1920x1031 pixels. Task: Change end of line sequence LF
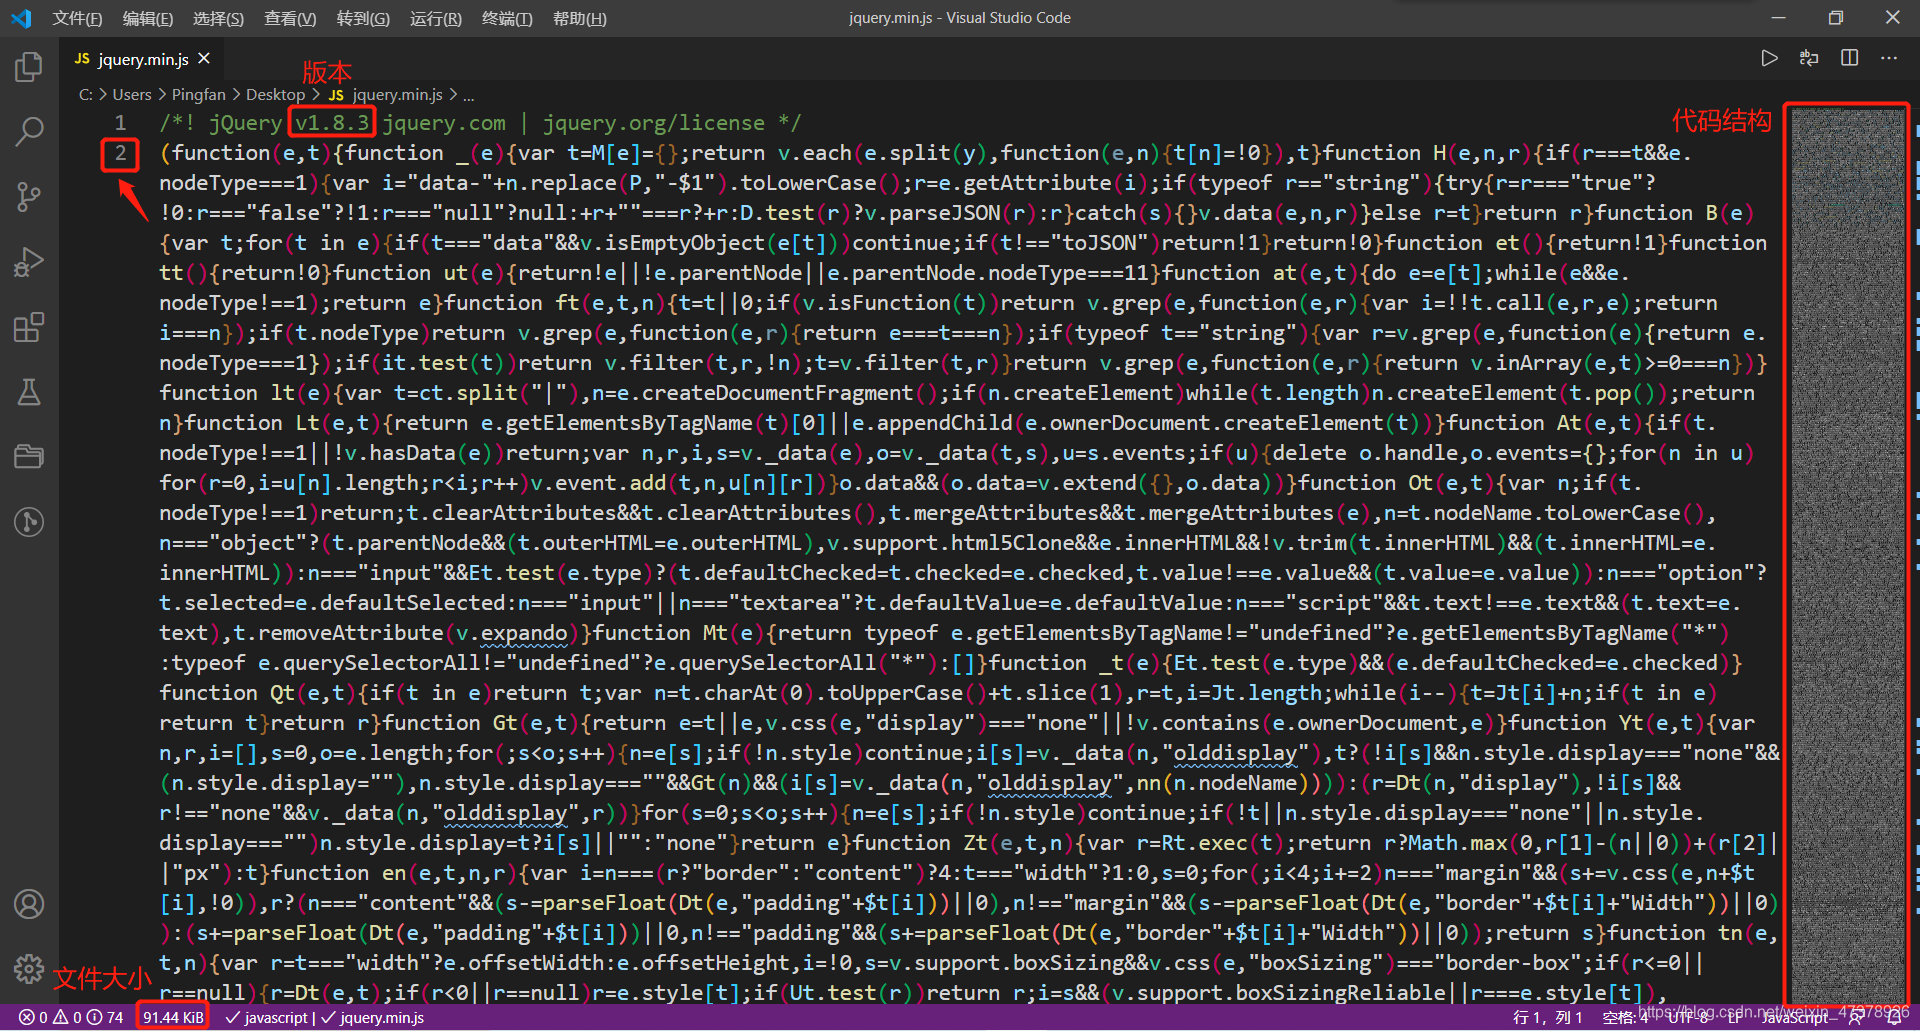(1737, 1017)
